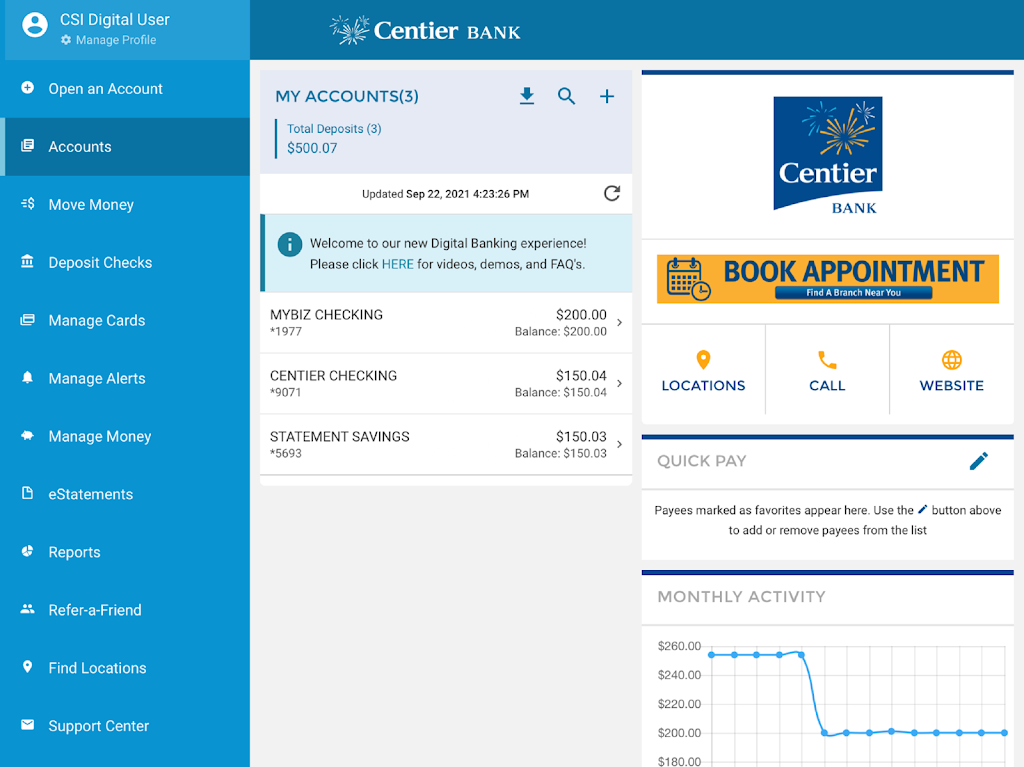Click the info icon in welcome banner
1024x767 pixels.
point(290,244)
